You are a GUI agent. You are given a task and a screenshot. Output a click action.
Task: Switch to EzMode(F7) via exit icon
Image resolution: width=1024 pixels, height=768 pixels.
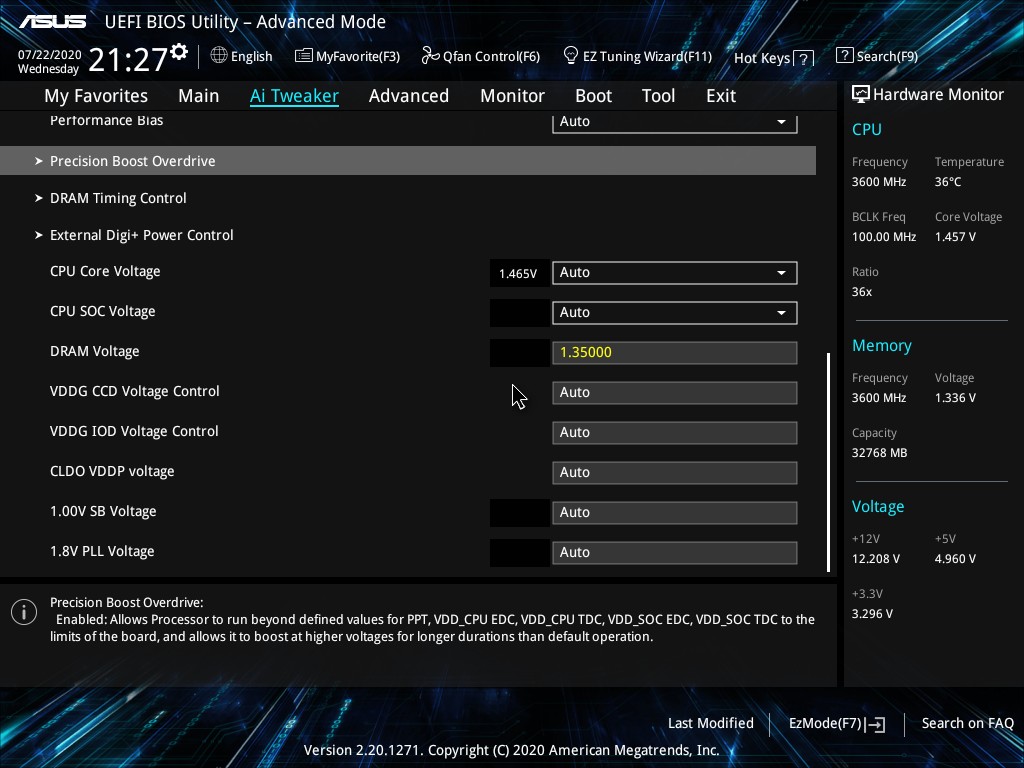[x=877, y=724]
